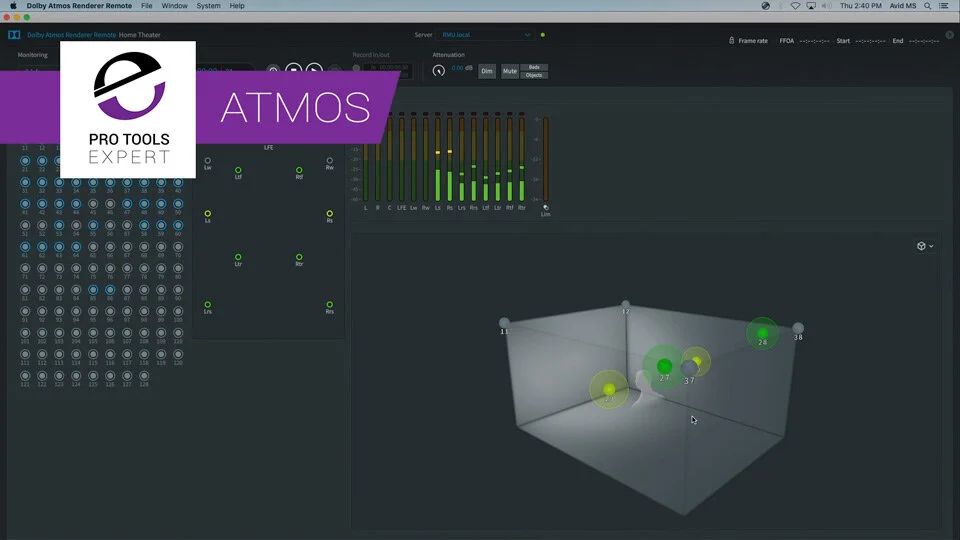960x540 pixels.
Task: Click the Frame rate lock icon
Action: [731, 40]
